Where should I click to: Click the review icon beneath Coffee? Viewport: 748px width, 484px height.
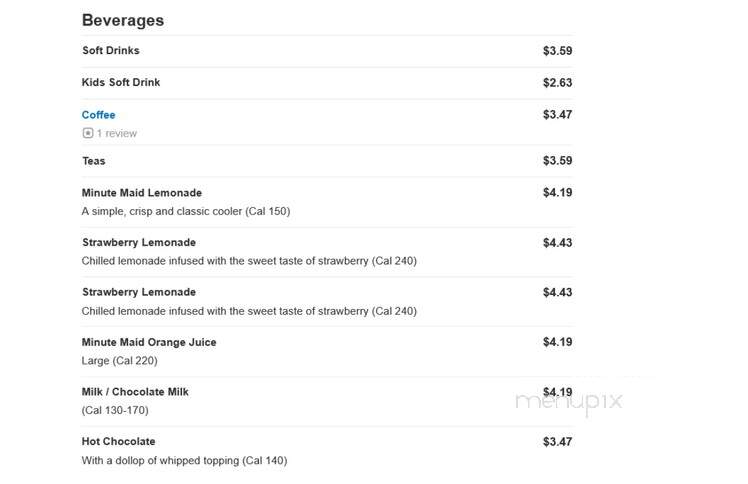[88, 133]
